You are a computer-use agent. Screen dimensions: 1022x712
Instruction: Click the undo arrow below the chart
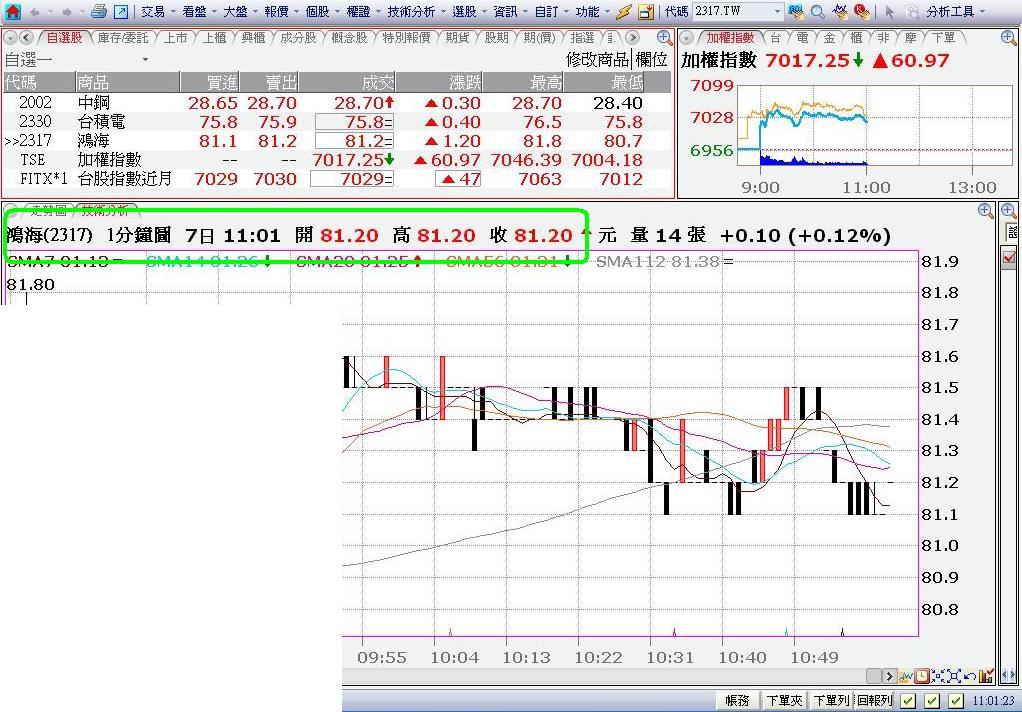(x=970, y=676)
